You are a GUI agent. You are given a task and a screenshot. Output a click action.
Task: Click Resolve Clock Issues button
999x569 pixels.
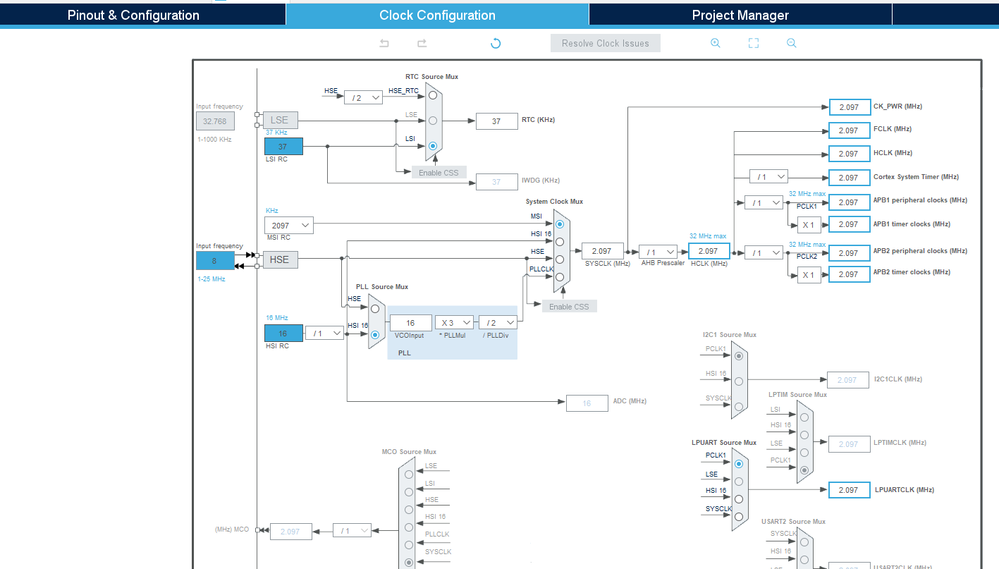pos(605,43)
